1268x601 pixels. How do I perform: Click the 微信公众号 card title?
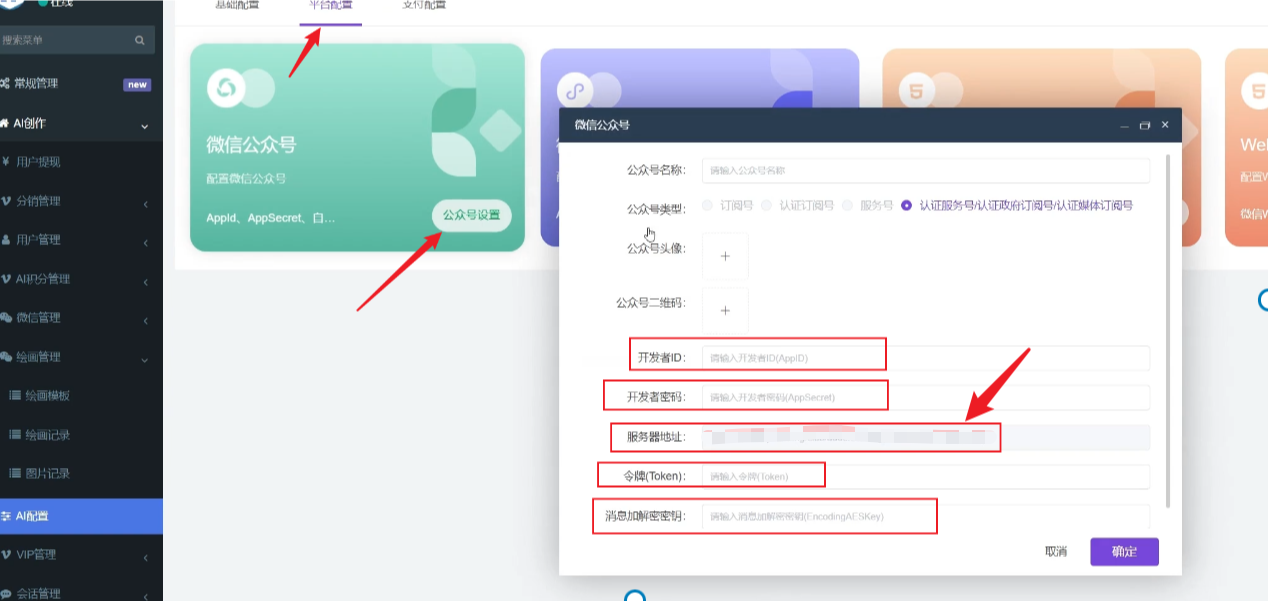click(x=251, y=146)
